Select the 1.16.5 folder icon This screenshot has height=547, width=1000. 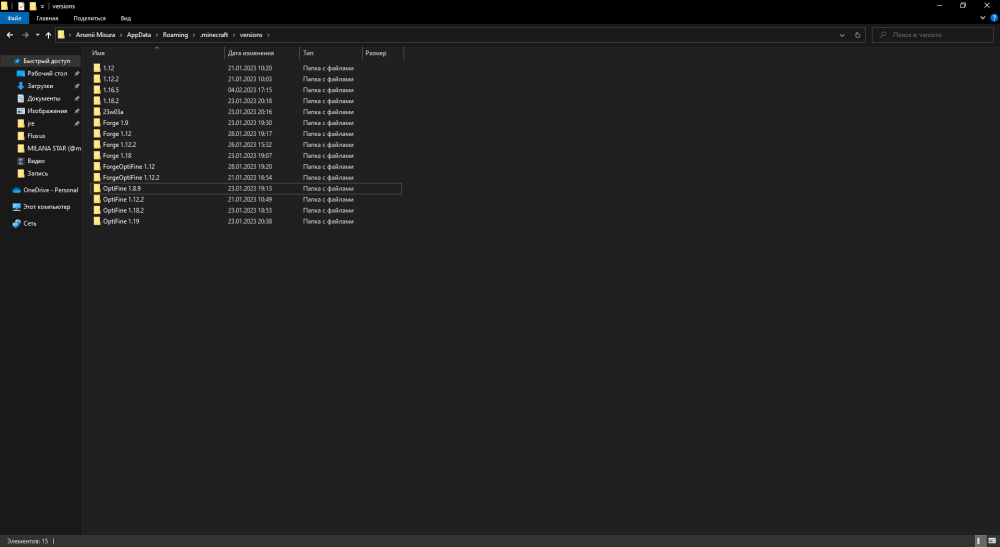coord(97,90)
